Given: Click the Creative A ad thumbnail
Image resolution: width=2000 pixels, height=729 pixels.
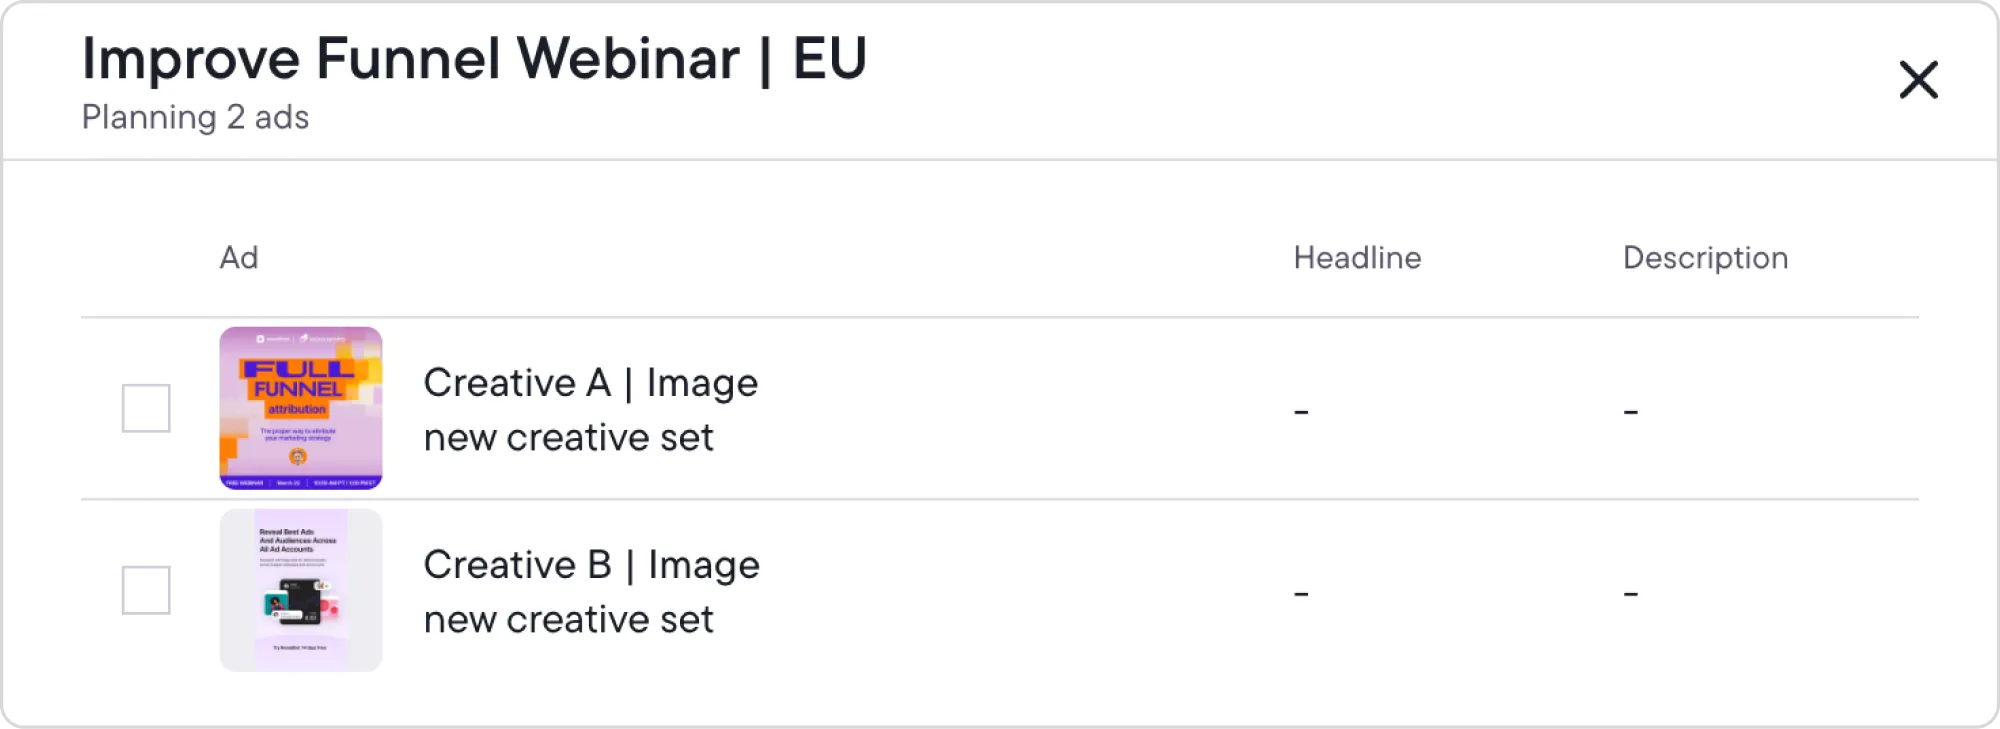Looking at the screenshot, I should [300, 407].
